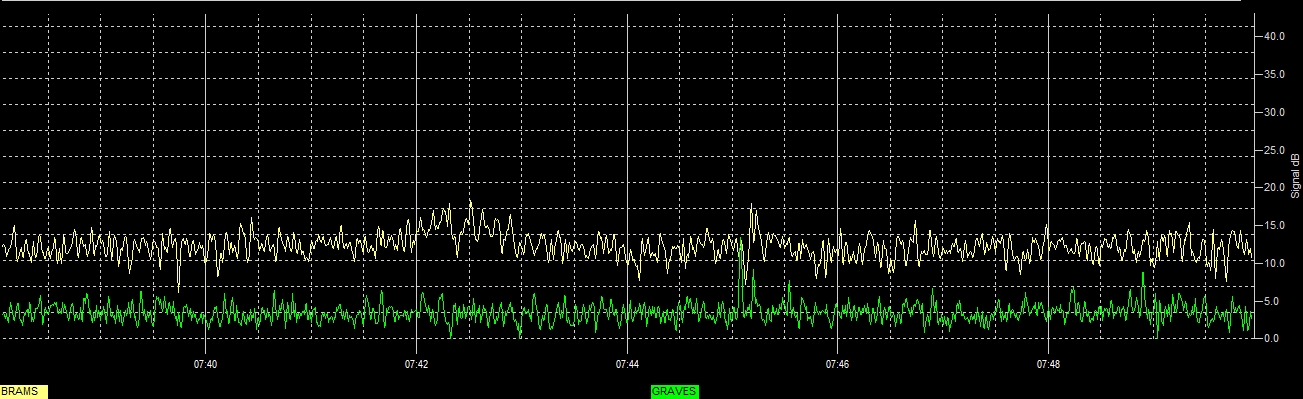Click the 10.0 dB axis value

tap(1274, 263)
